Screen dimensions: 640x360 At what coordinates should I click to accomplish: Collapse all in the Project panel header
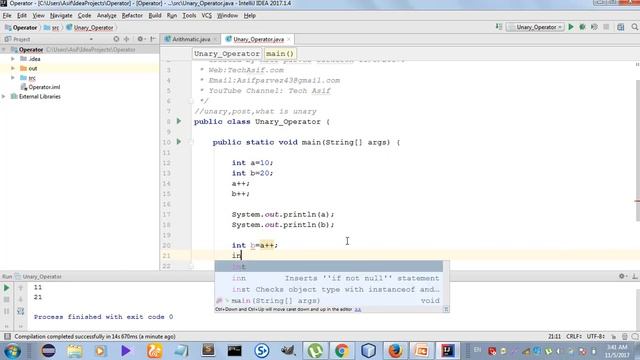[x=127, y=39]
